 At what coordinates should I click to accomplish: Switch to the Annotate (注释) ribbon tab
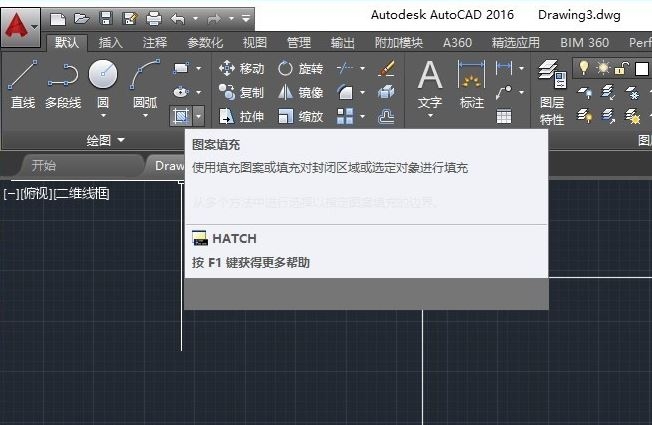(155, 42)
